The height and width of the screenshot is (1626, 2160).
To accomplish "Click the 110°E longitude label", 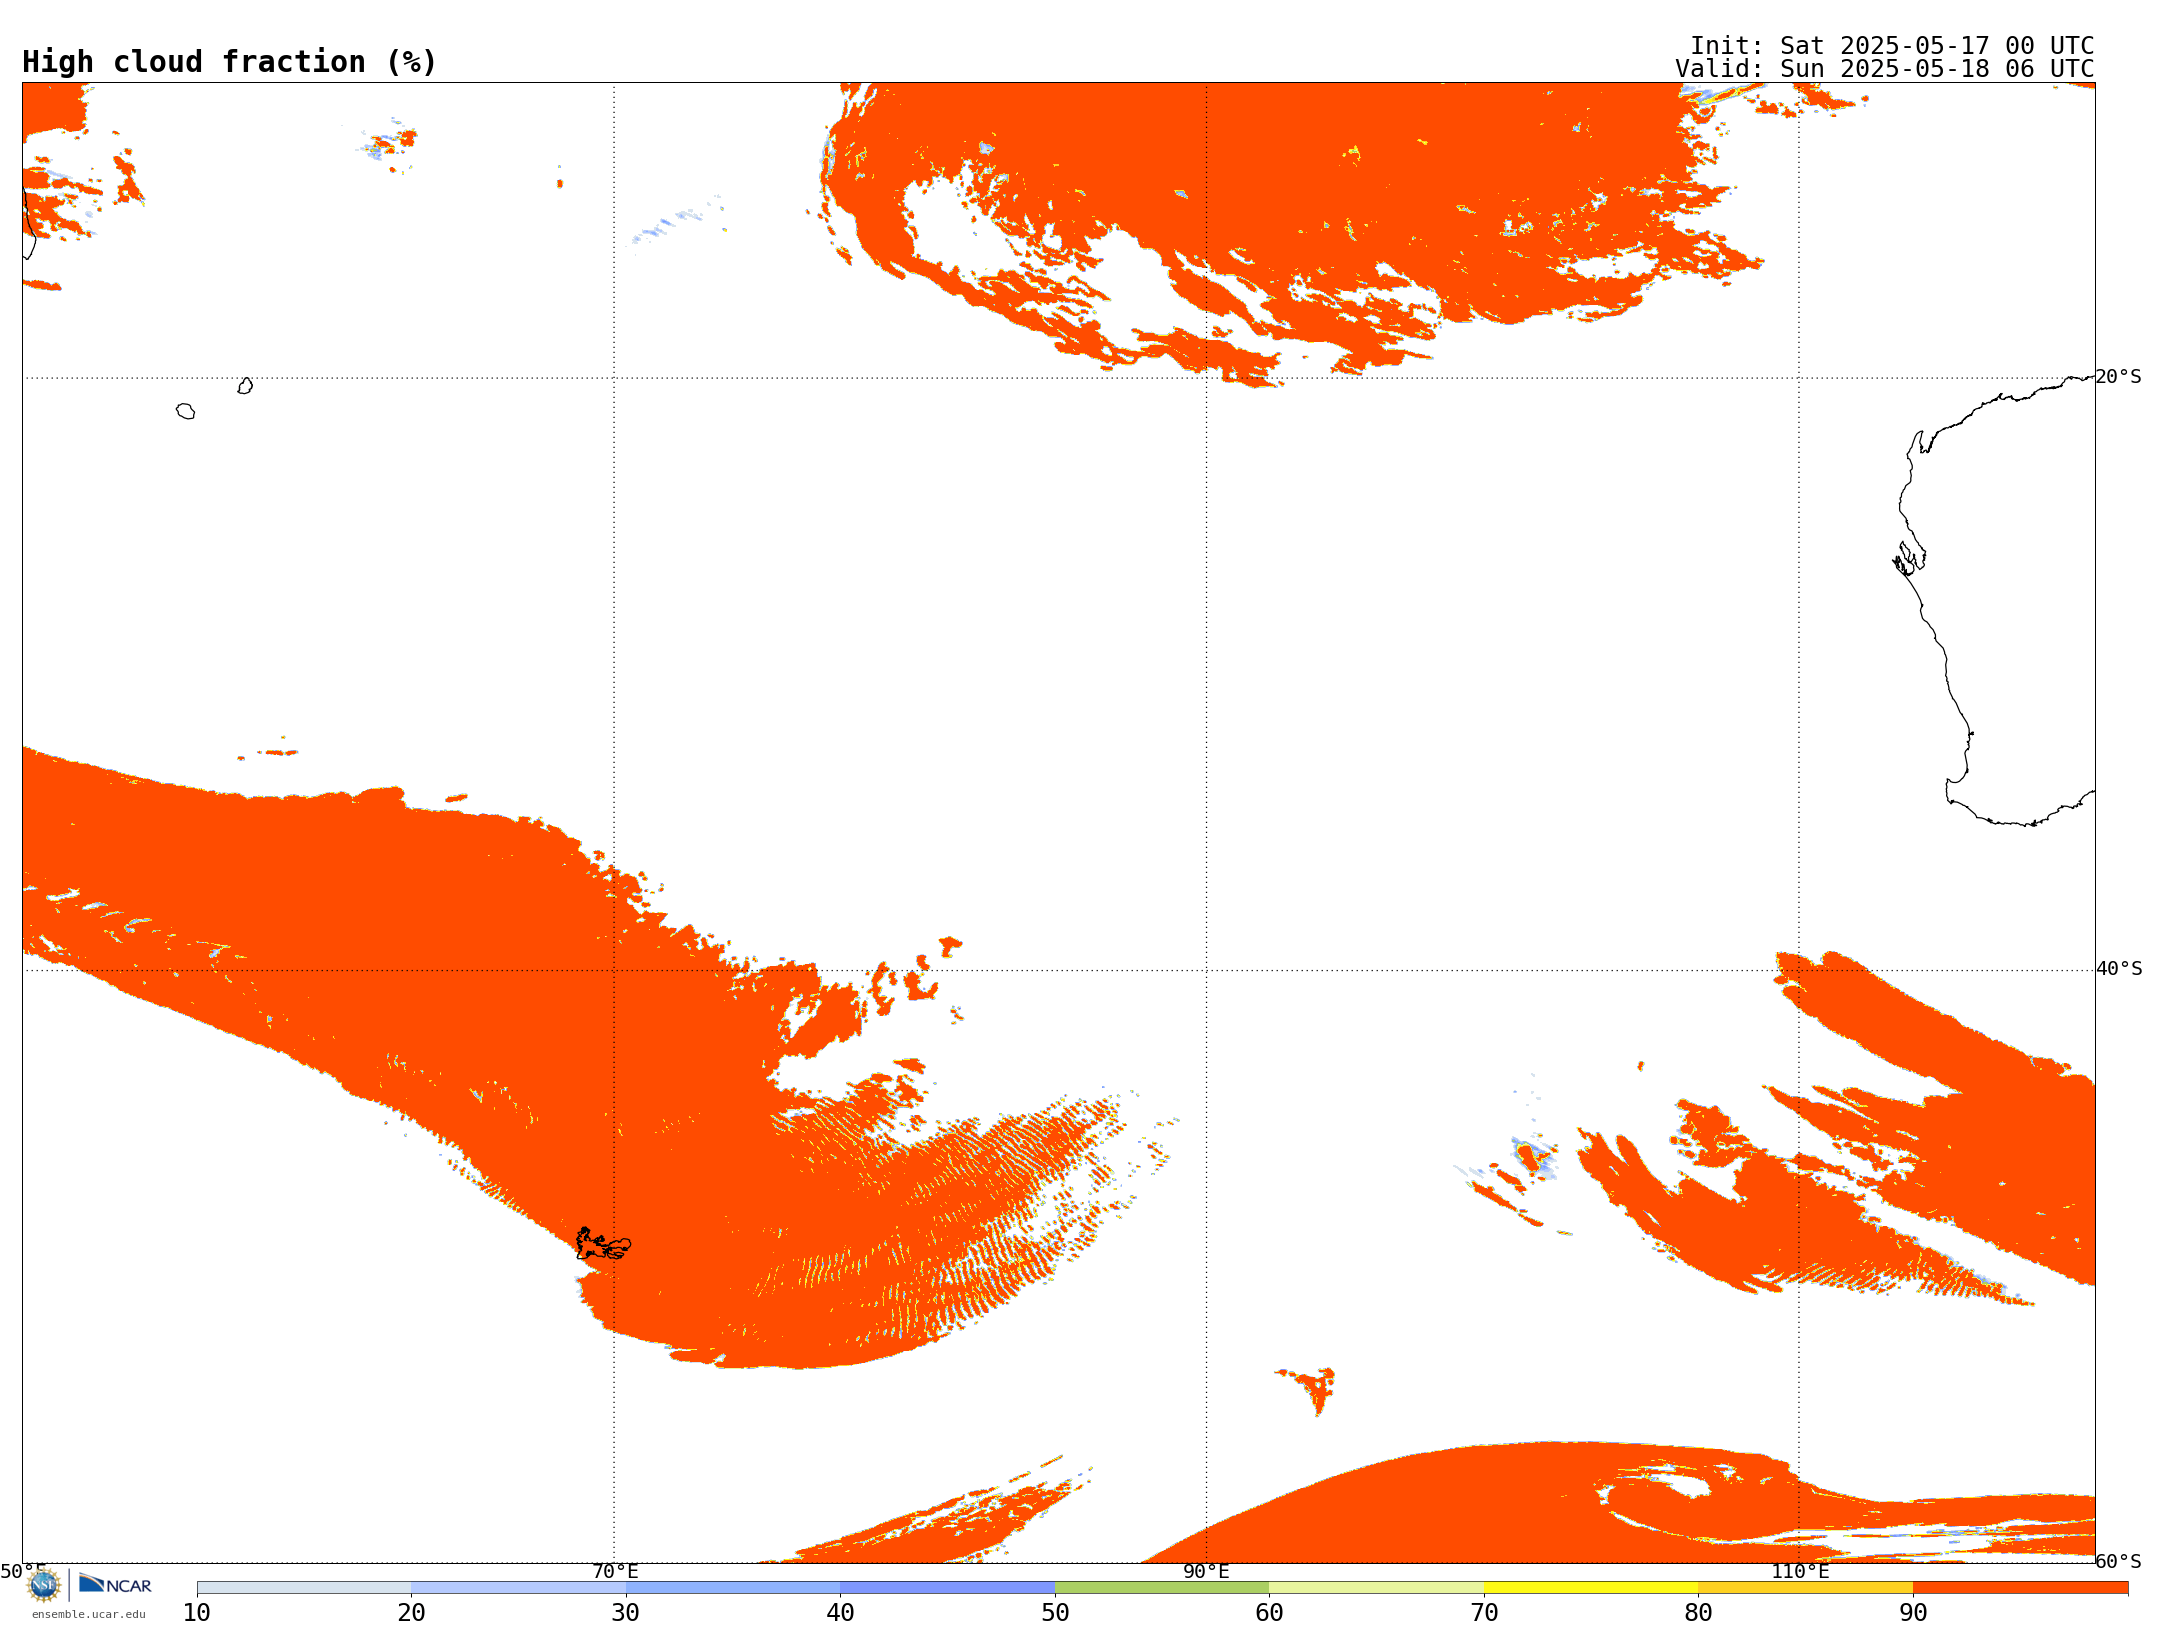I will [1800, 1571].
